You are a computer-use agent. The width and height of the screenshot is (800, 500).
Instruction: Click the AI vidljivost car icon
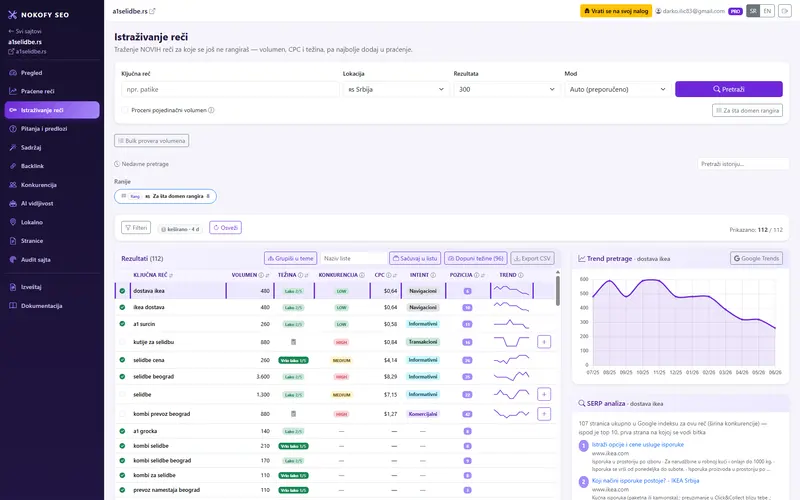click(x=13, y=204)
